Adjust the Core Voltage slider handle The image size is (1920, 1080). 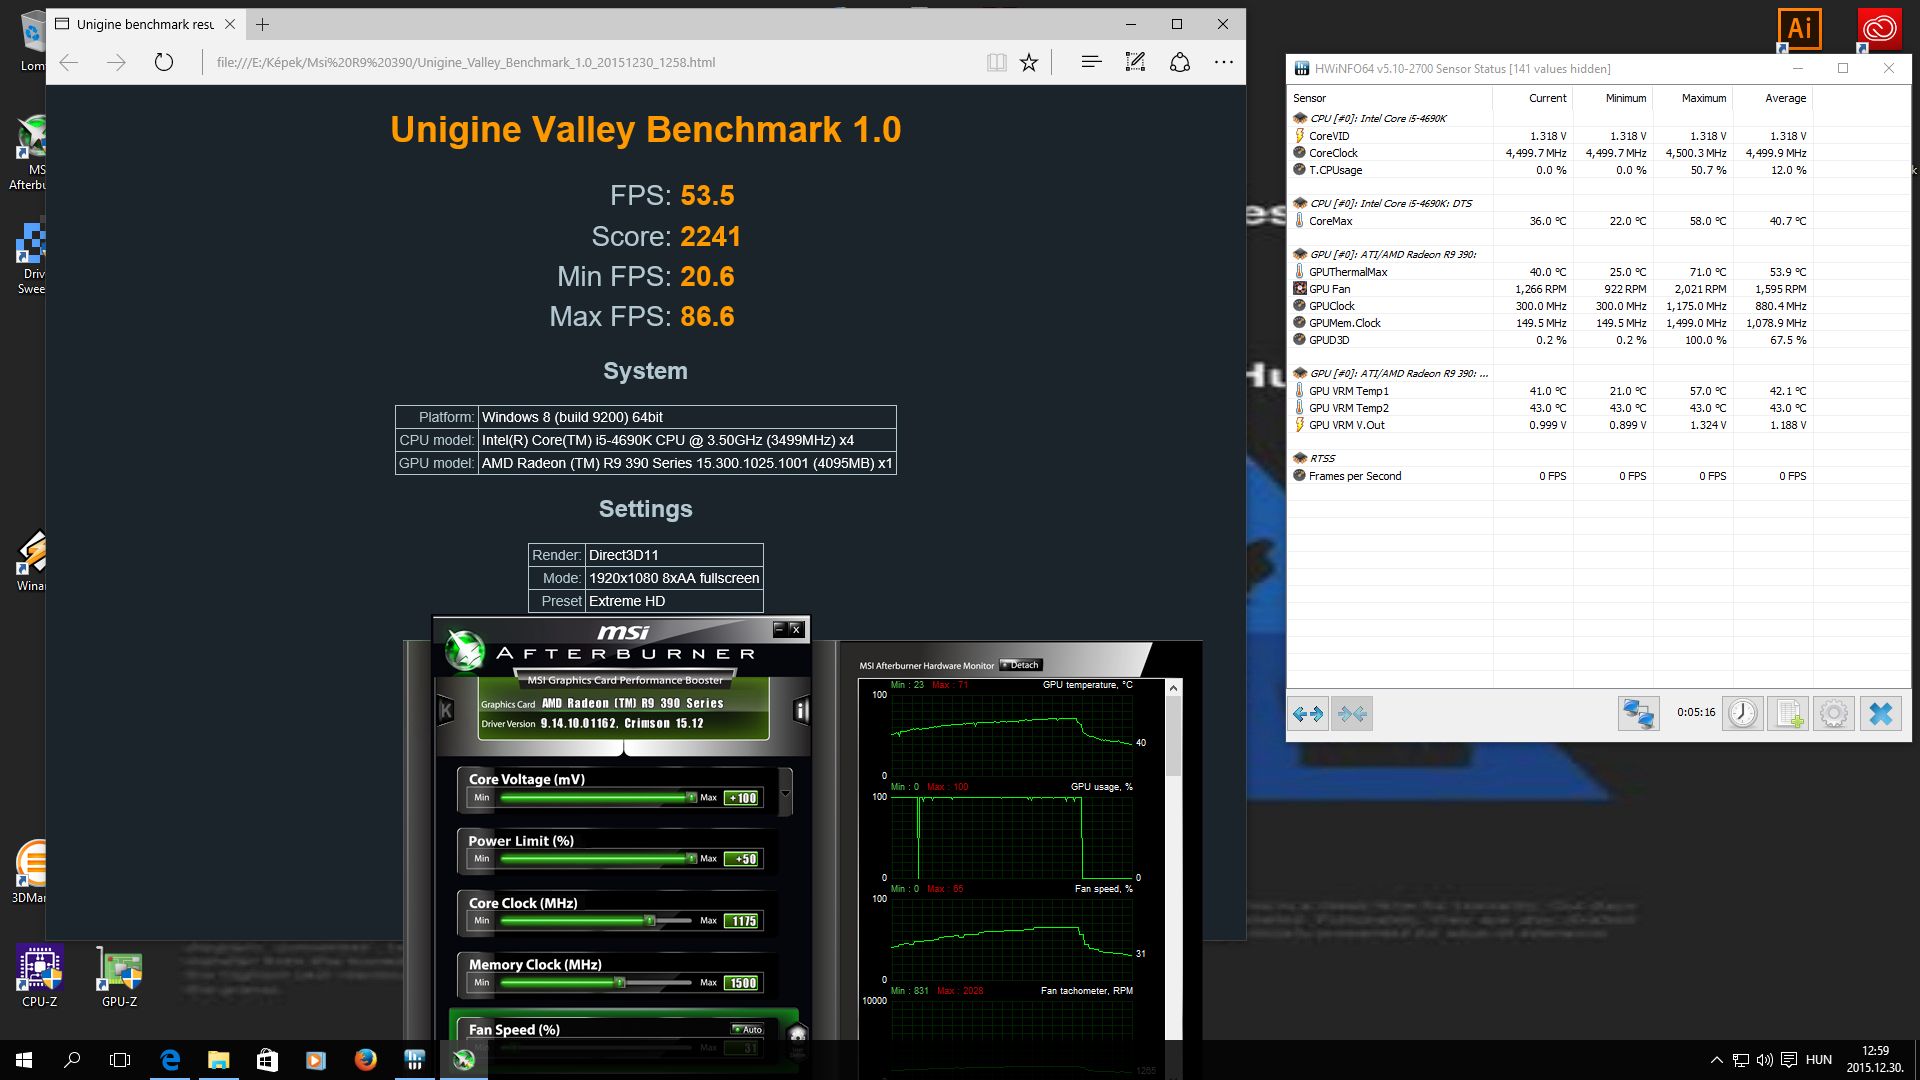coord(691,797)
